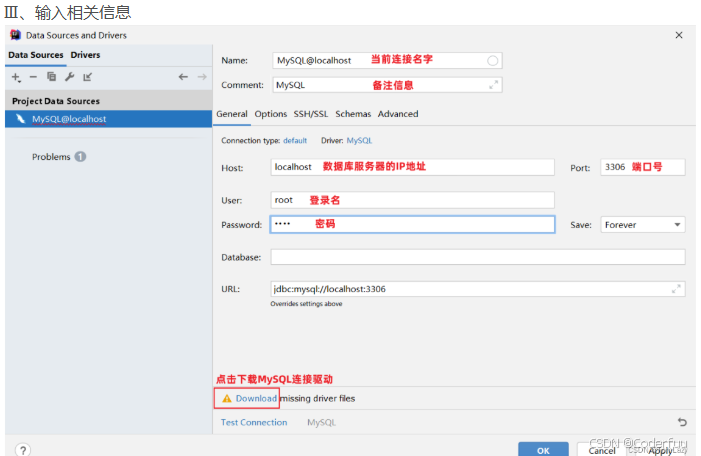Focus the Comment input field
Viewport: 701px width, 456px height.
pos(387,85)
